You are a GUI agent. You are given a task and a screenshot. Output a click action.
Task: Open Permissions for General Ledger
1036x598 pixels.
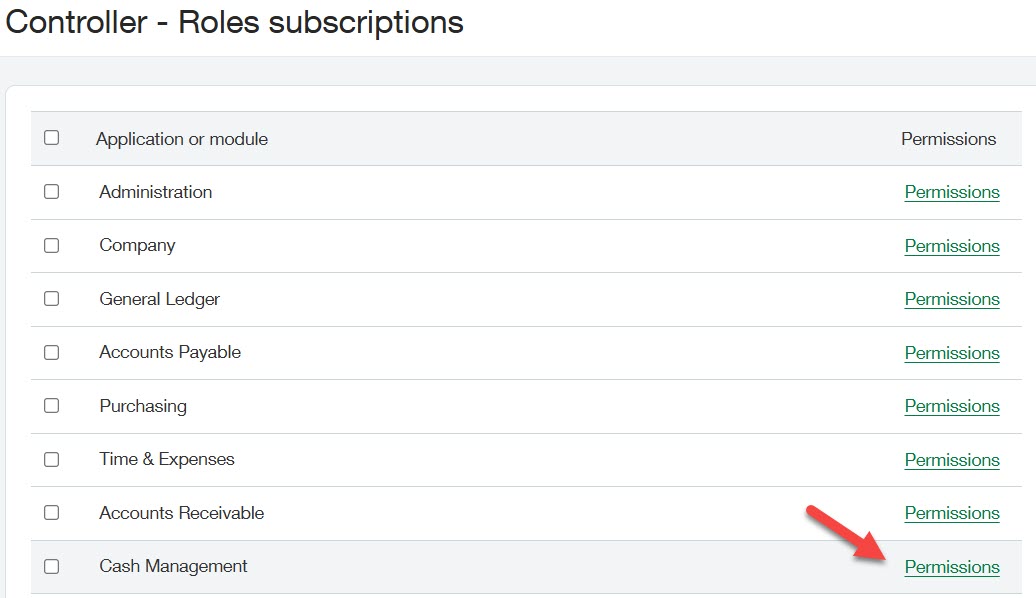(951, 299)
